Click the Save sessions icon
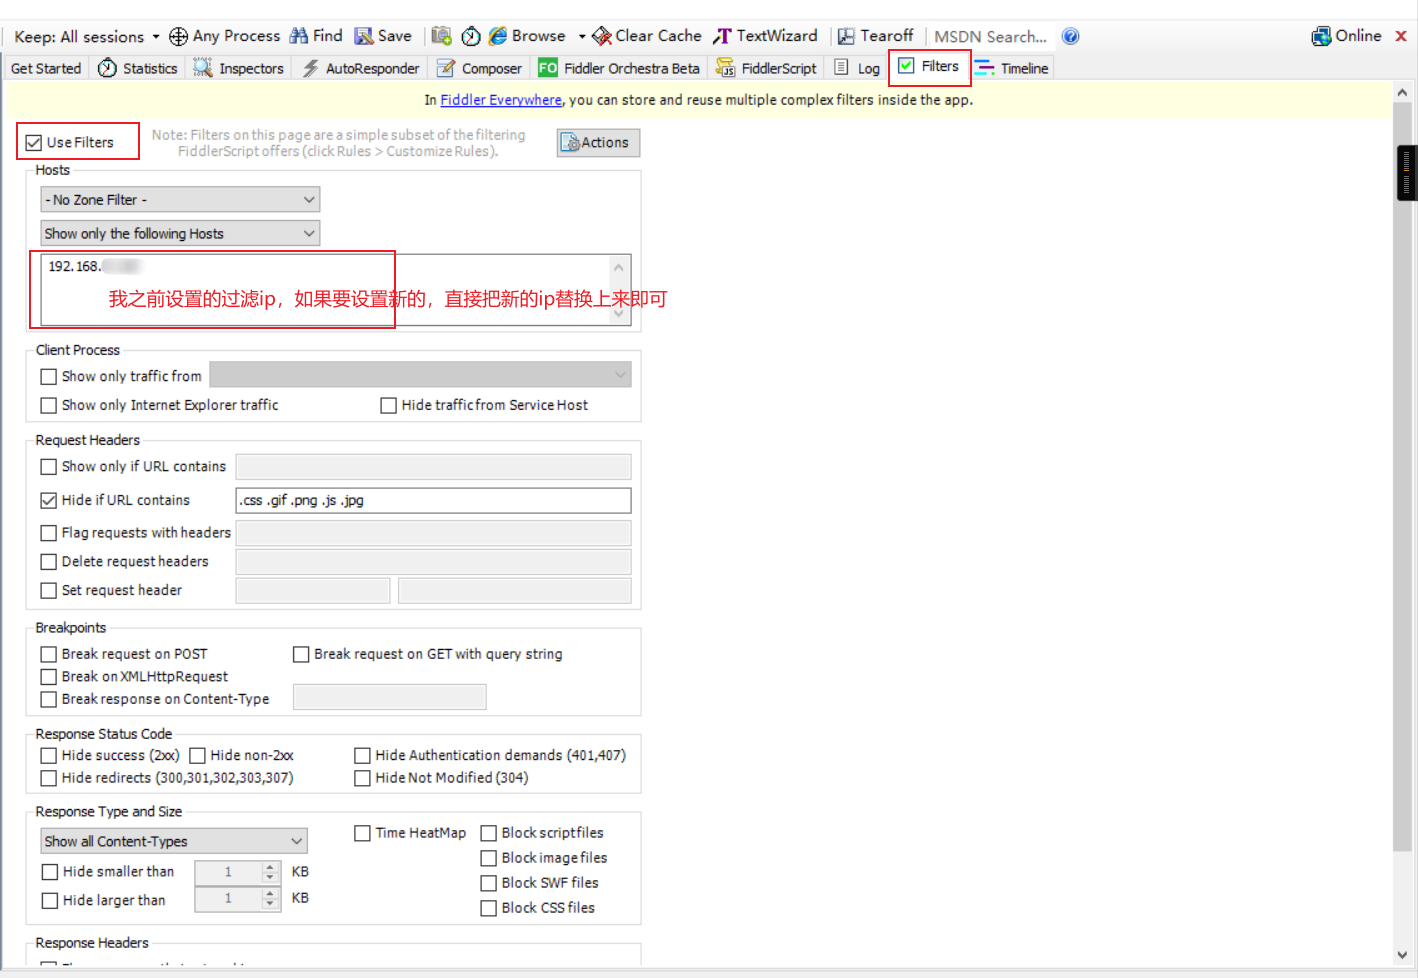This screenshot has width=1418, height=978. tap(364, 36)
